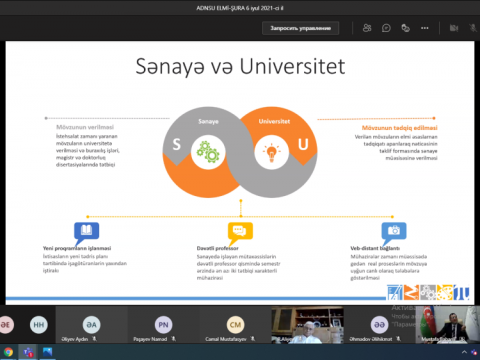Open the meeting chat icon

pyautogui.click(x=386, y=28)
